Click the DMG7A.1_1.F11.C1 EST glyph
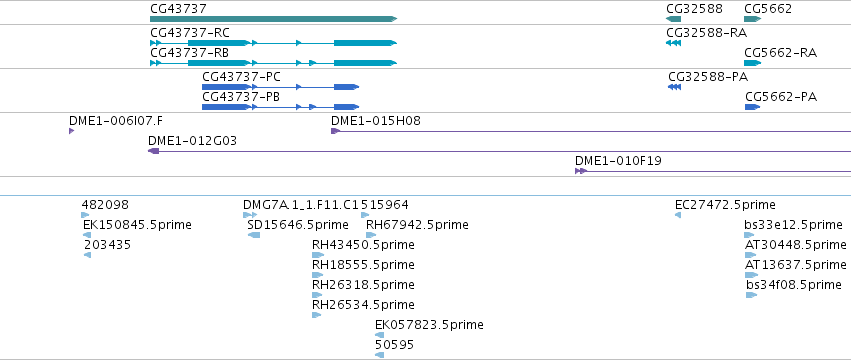Screen dimensions: 851x360 (x=250, y=215)
